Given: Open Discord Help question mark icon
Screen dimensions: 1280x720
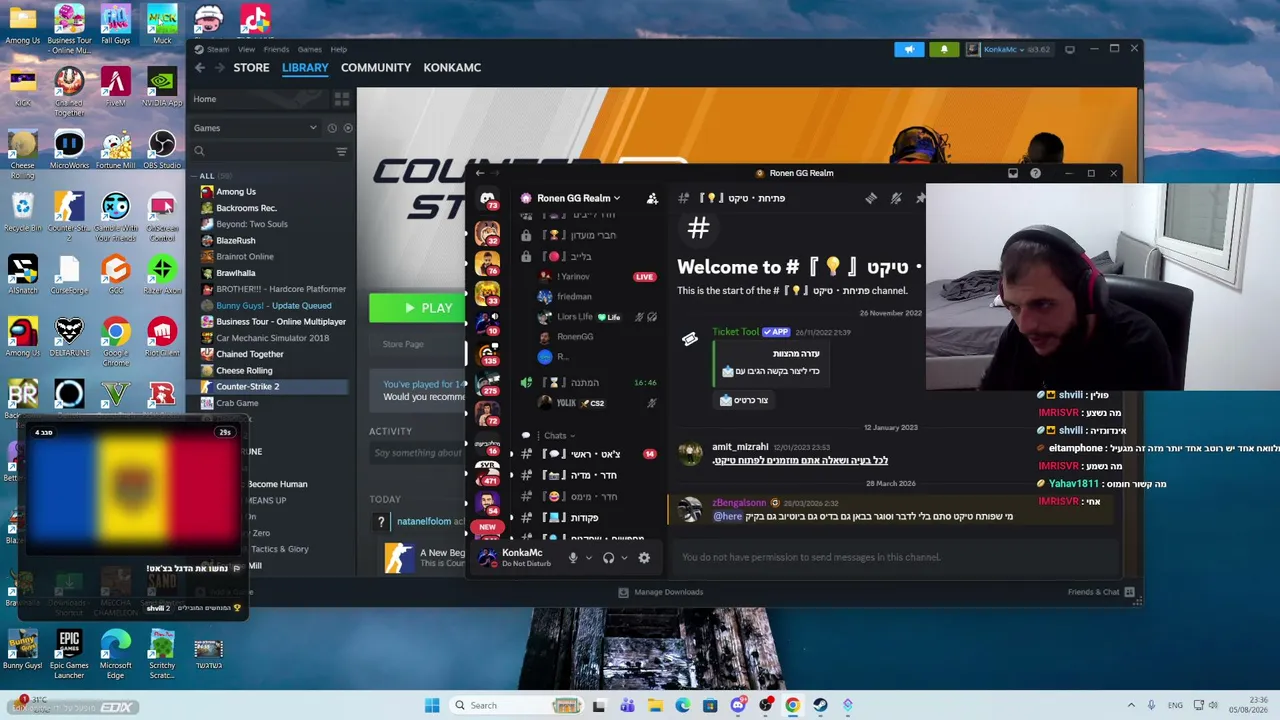Looking at the screenshot, I should click(x=1035, y=173).
